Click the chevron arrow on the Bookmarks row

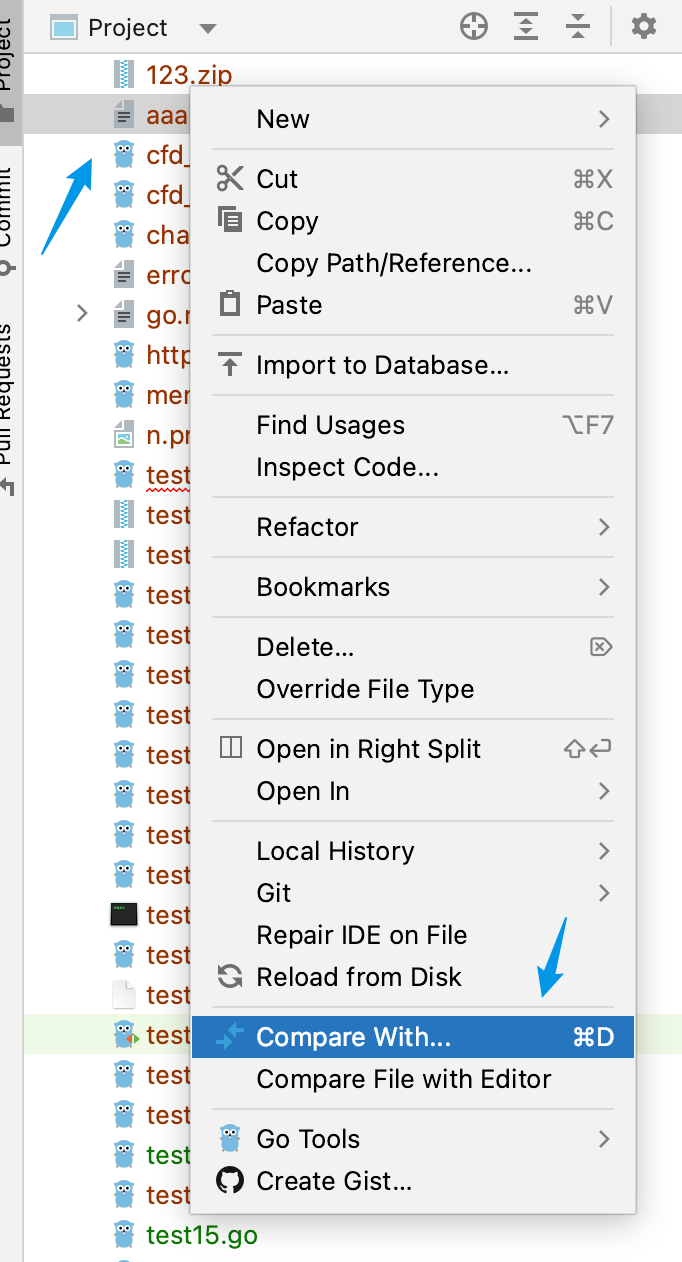tap(604, 587)
